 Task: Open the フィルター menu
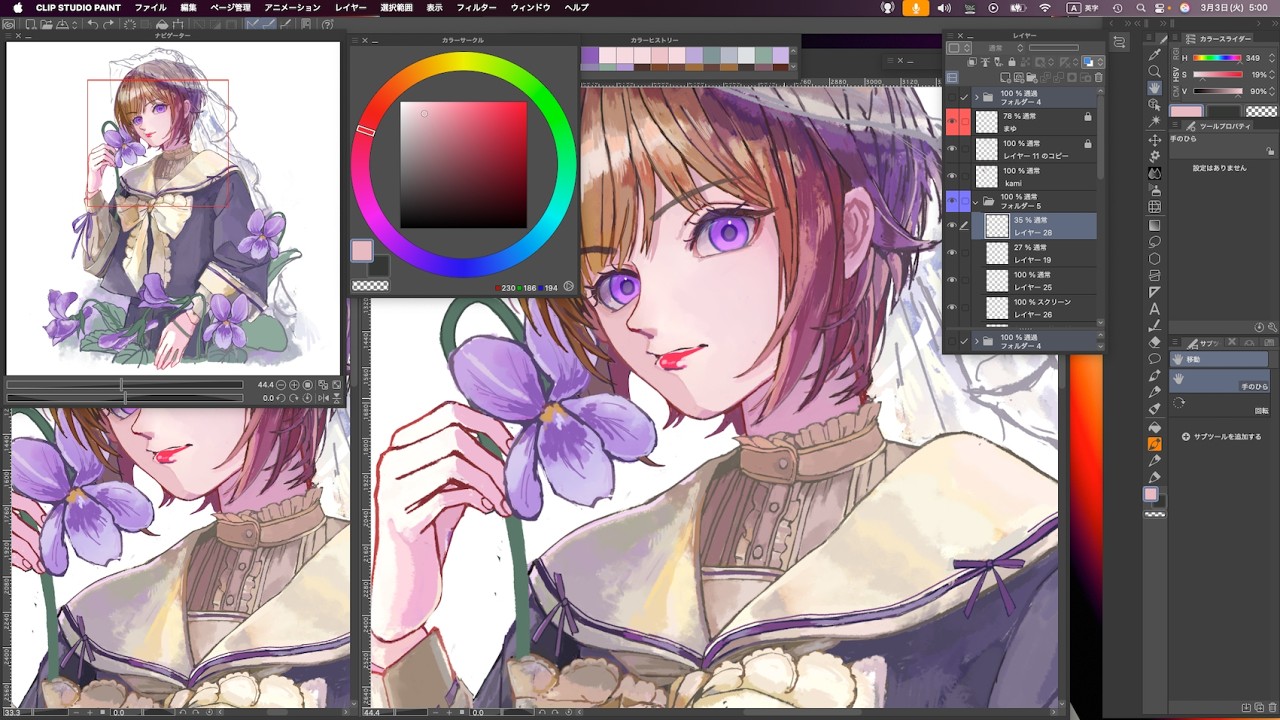pos(476,7)
